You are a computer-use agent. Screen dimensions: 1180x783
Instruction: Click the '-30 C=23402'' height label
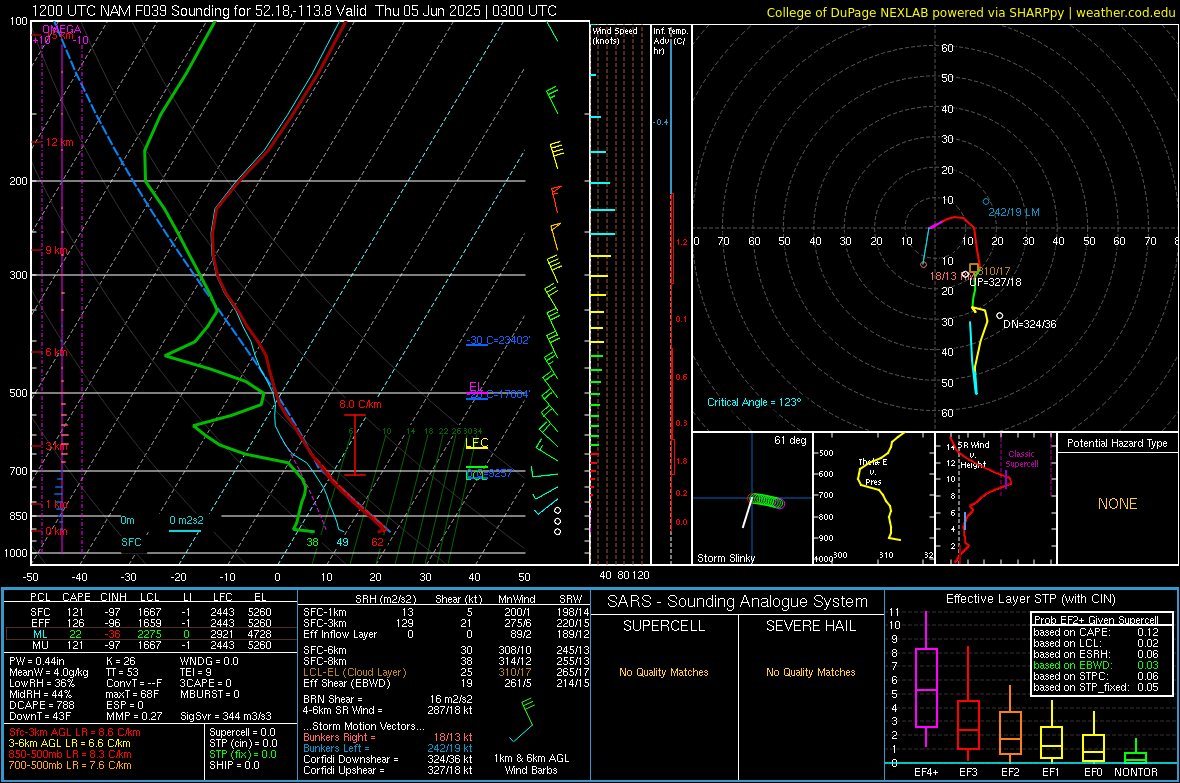(x=498, y=340)
